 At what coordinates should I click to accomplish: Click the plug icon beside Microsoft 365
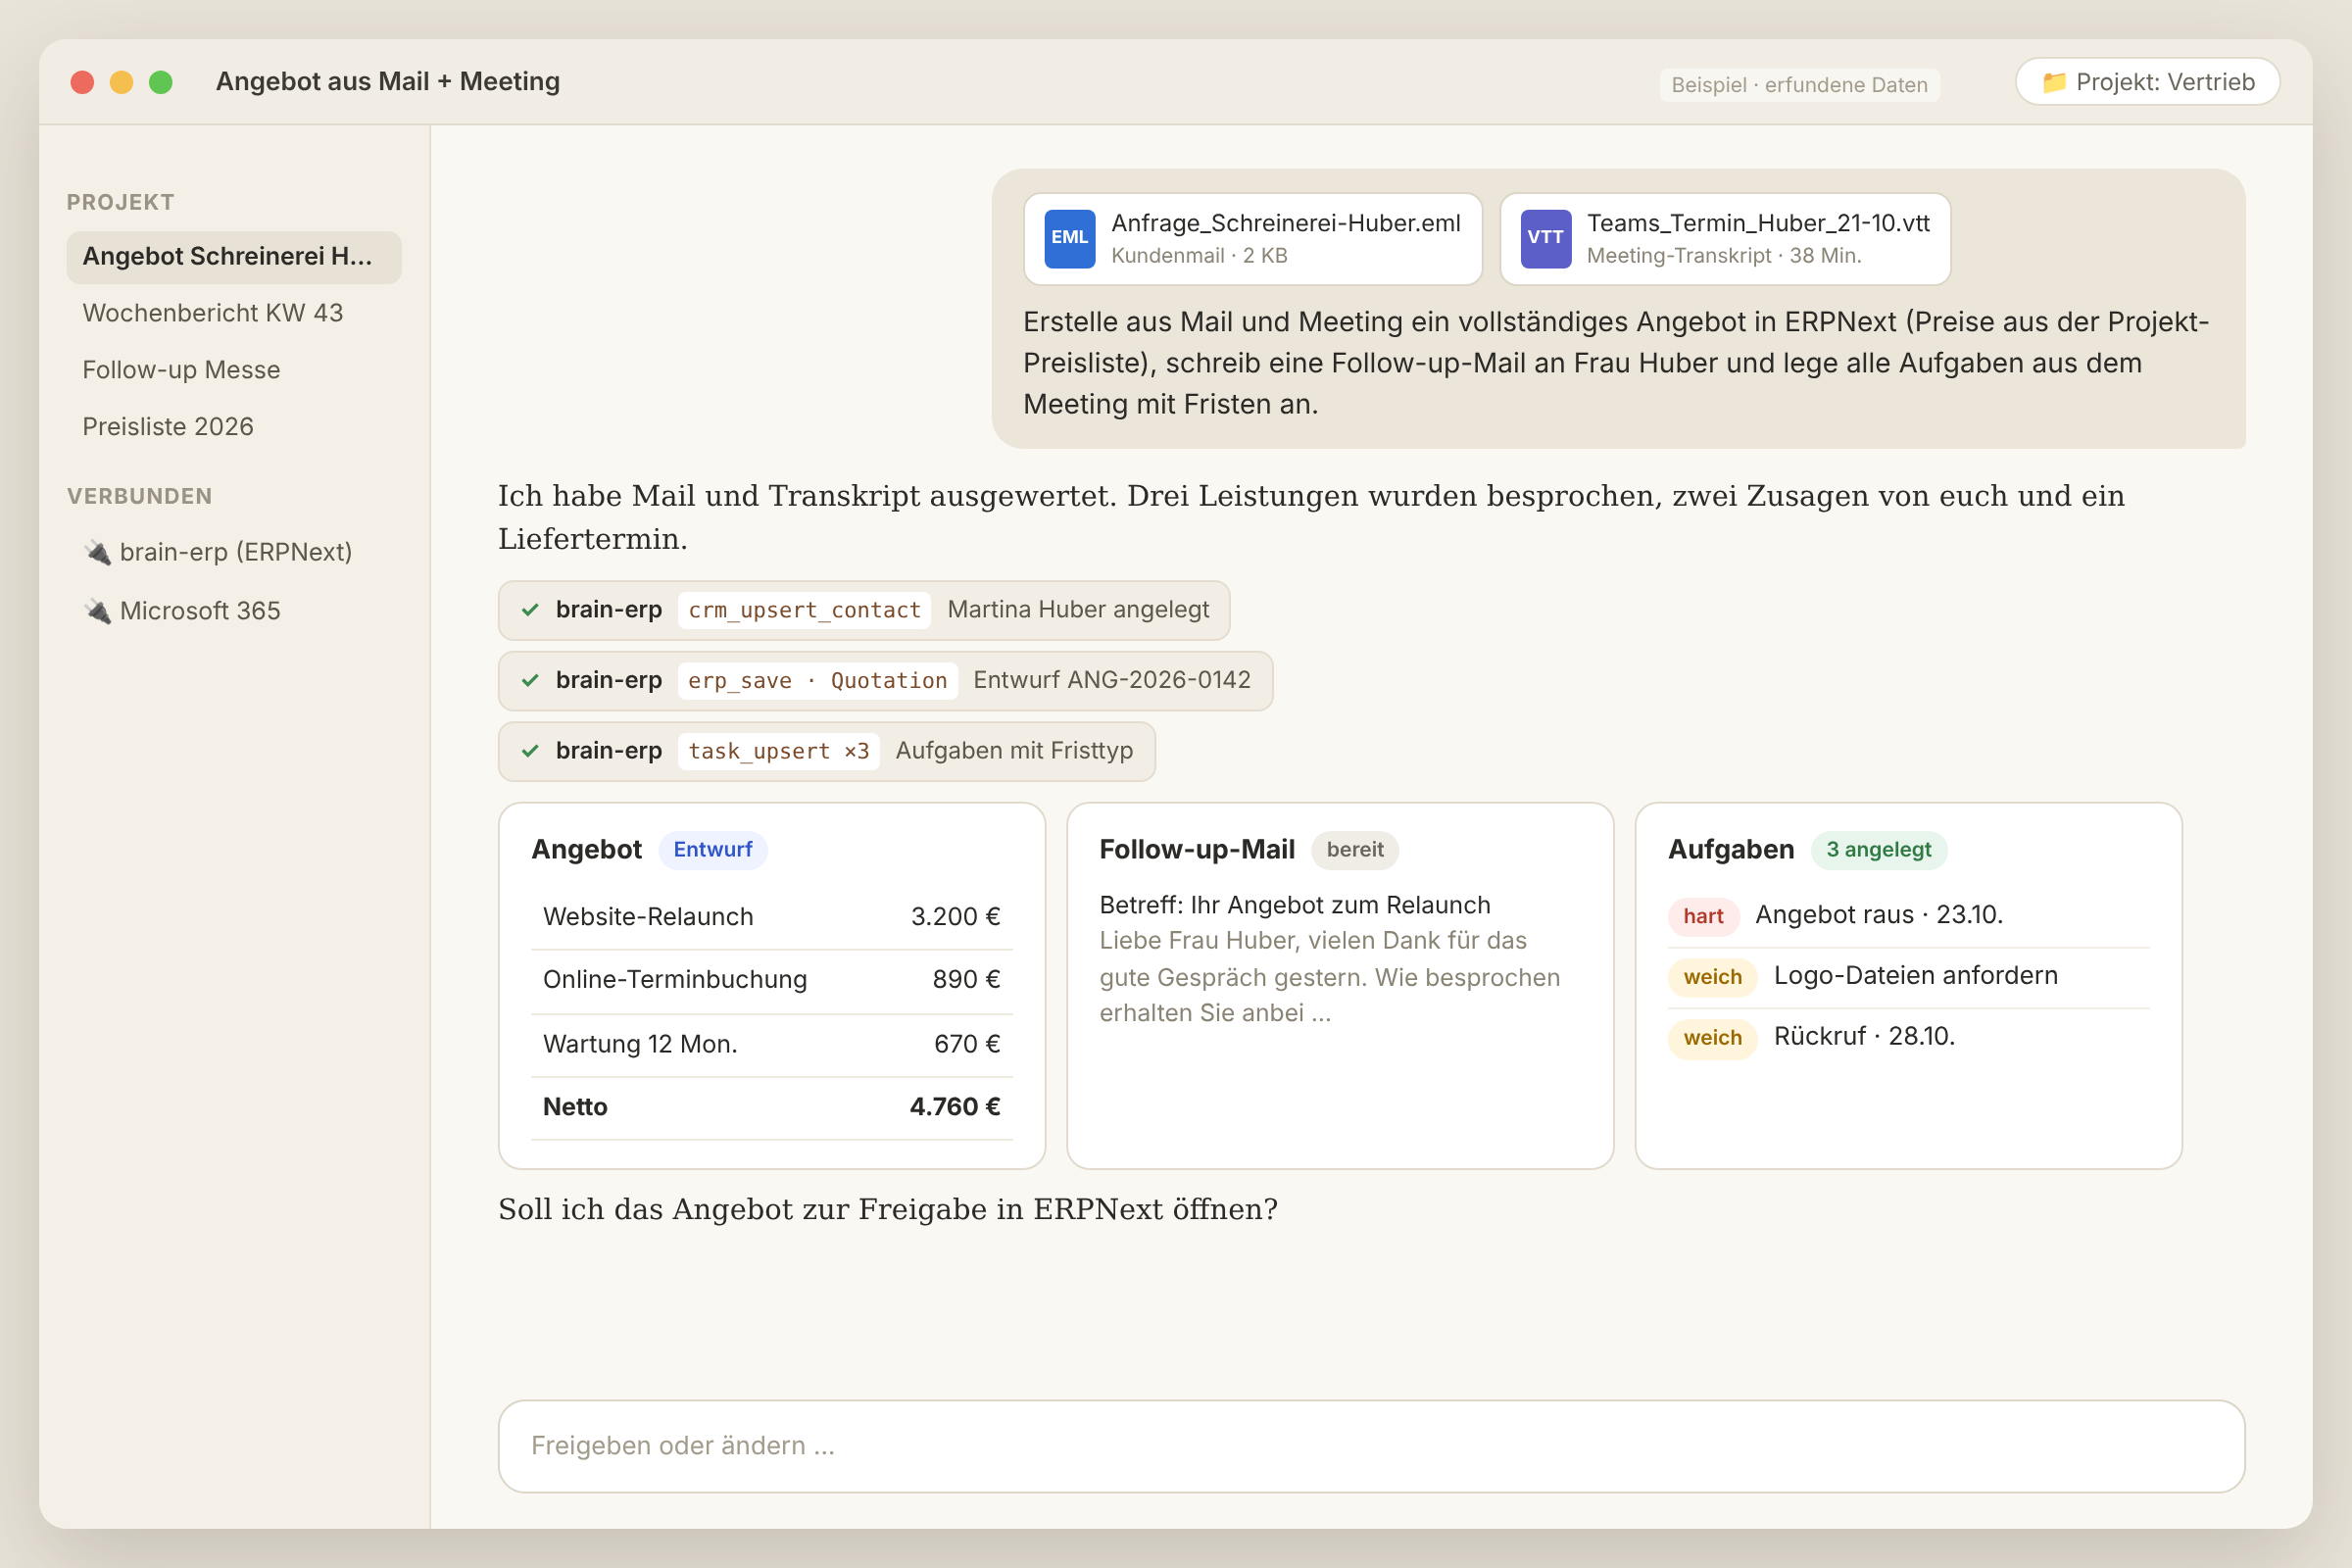pyautogui.click(x=97, y=611)
